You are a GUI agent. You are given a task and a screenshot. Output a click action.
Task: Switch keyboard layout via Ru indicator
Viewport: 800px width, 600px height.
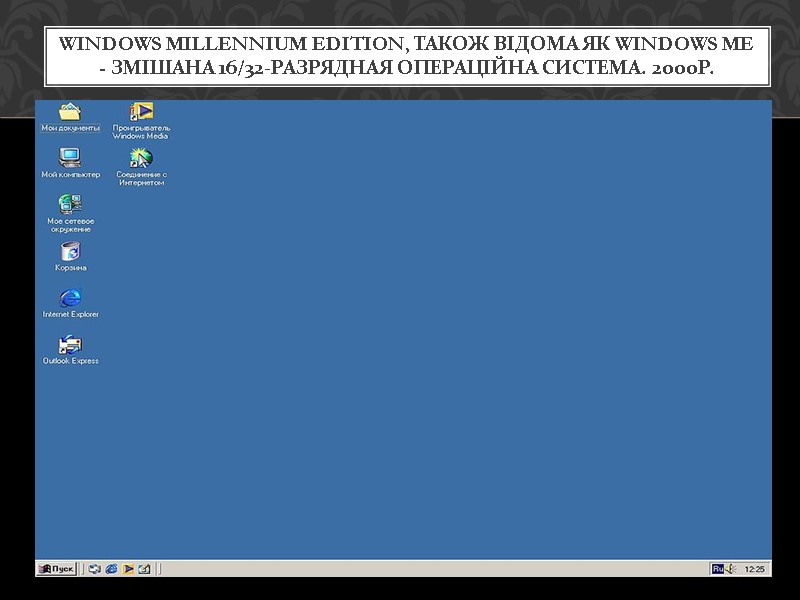click(717, 567)
